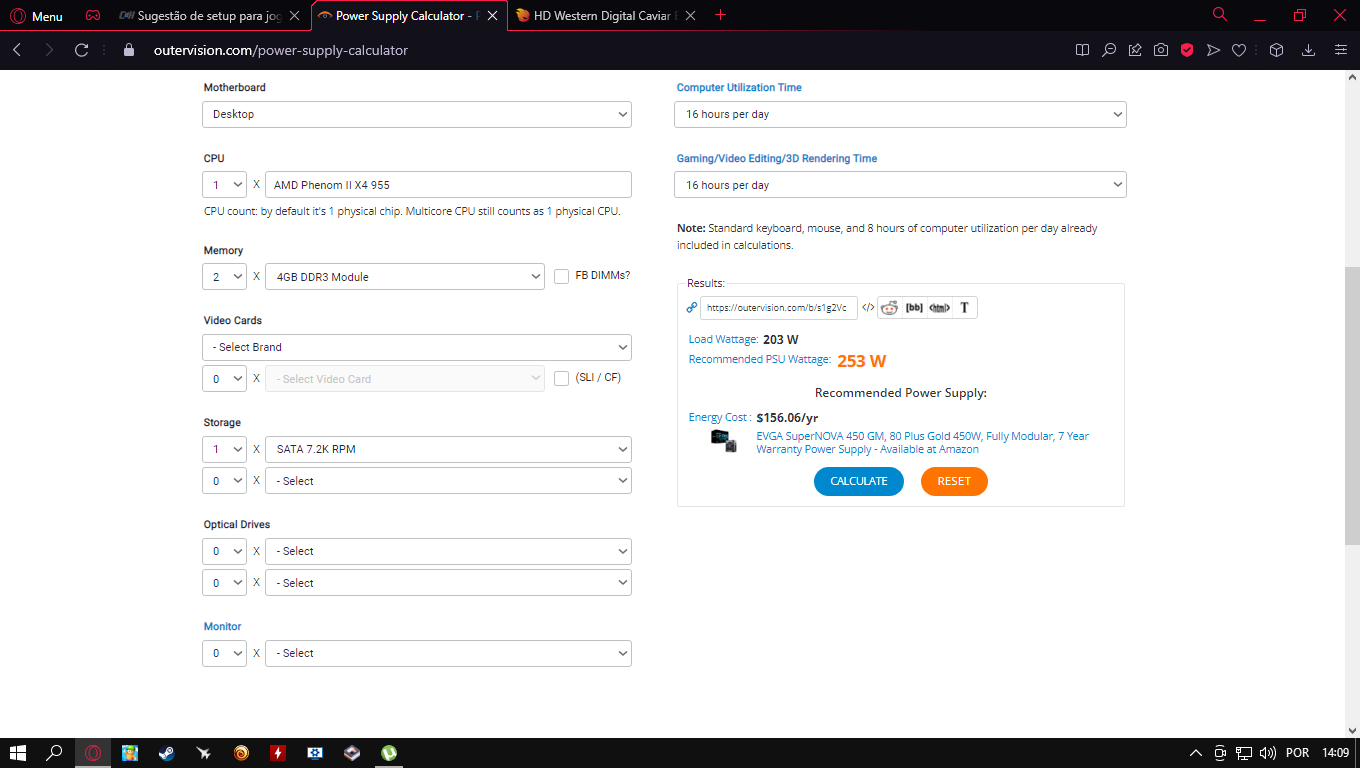Copy results as plain text T icon
This screenshot has height=768, width=1360.
pos(964,308)
